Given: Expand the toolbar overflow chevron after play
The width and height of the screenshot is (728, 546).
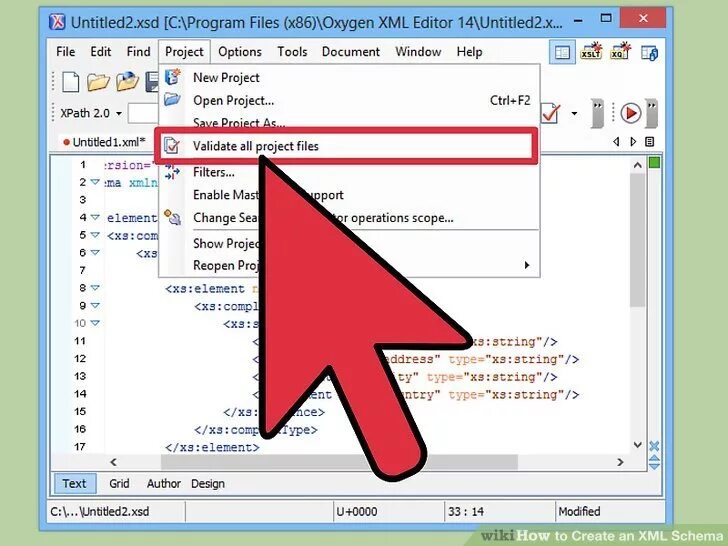Looking at the screenshot, I should (x=652, y=113).
